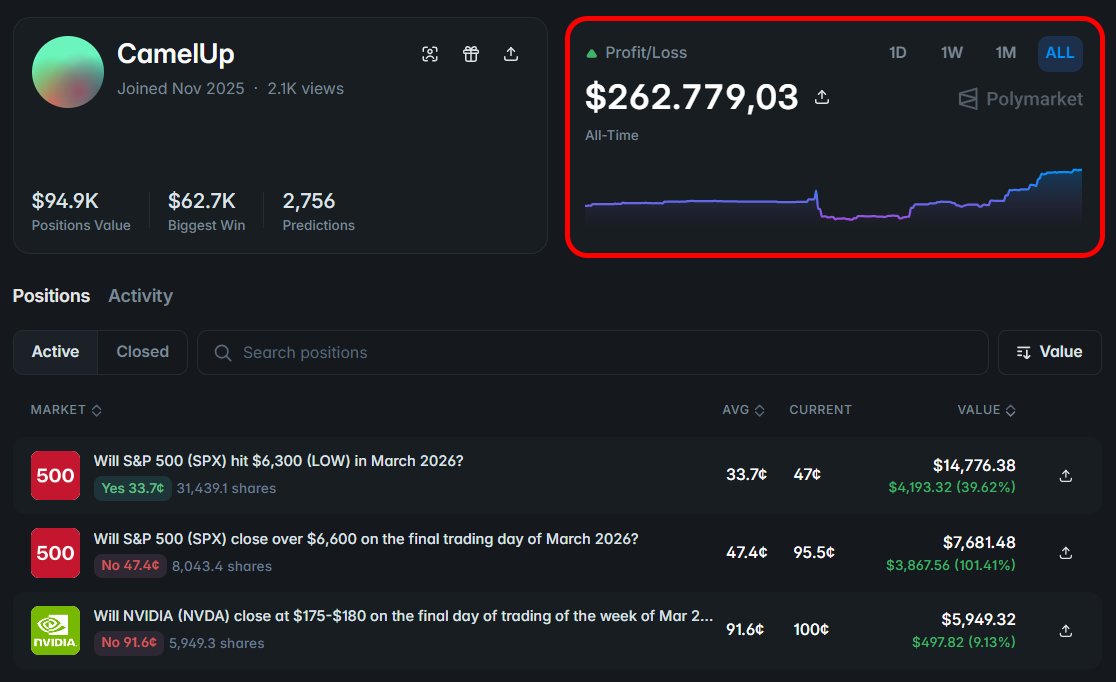Select the ALL profit/loss range
The width and height of the screenshot is (1116, 682).
[1060, 53]
